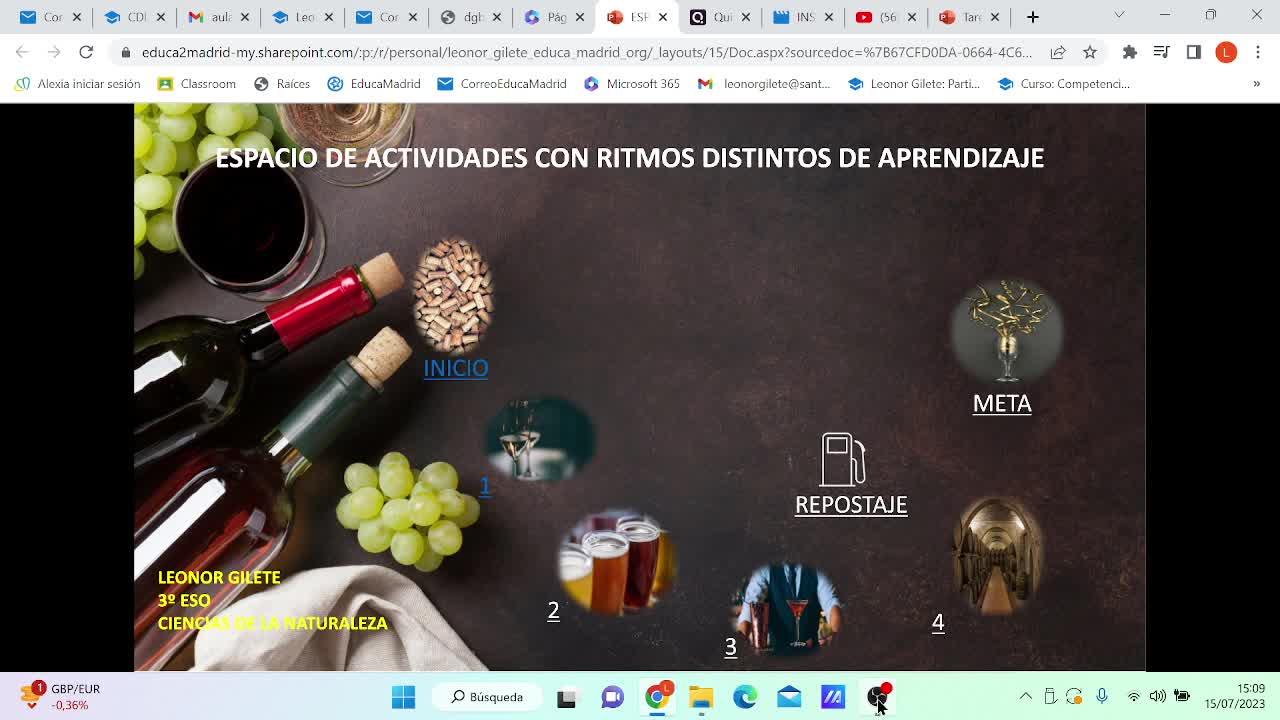This screenshot has height=720, width=1280.
Task: Click the wine cellar tunnel image
Action: tap(997, 556)
